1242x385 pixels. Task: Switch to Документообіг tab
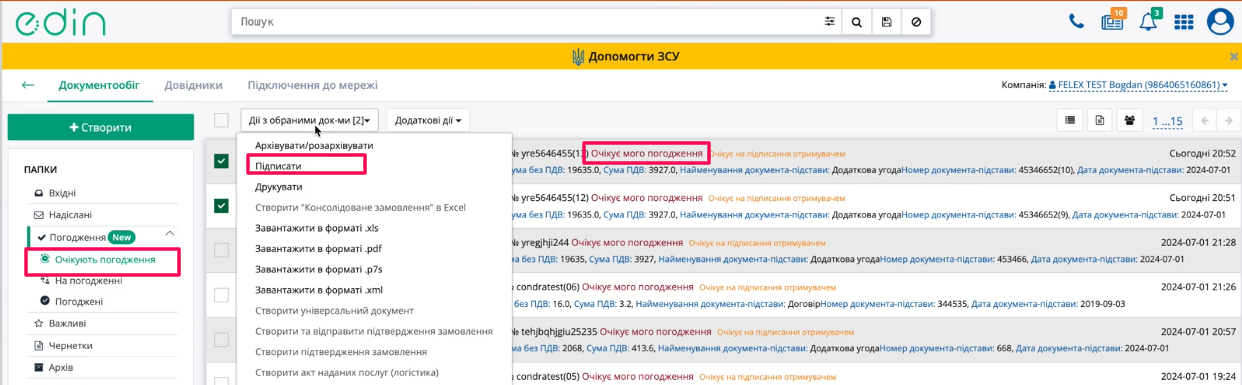point(99,85)
